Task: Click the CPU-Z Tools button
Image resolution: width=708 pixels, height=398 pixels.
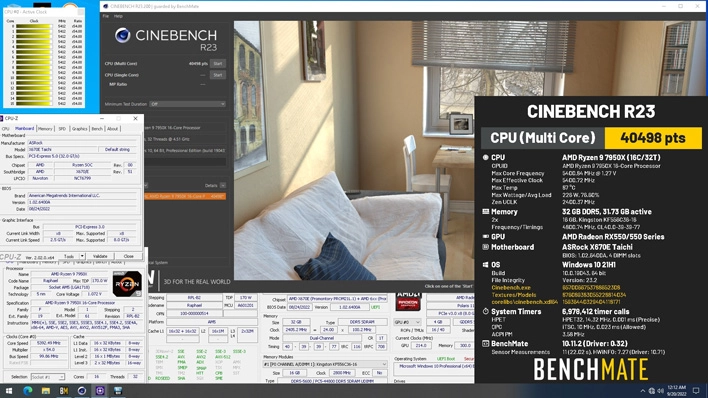Action: point(69,256)
